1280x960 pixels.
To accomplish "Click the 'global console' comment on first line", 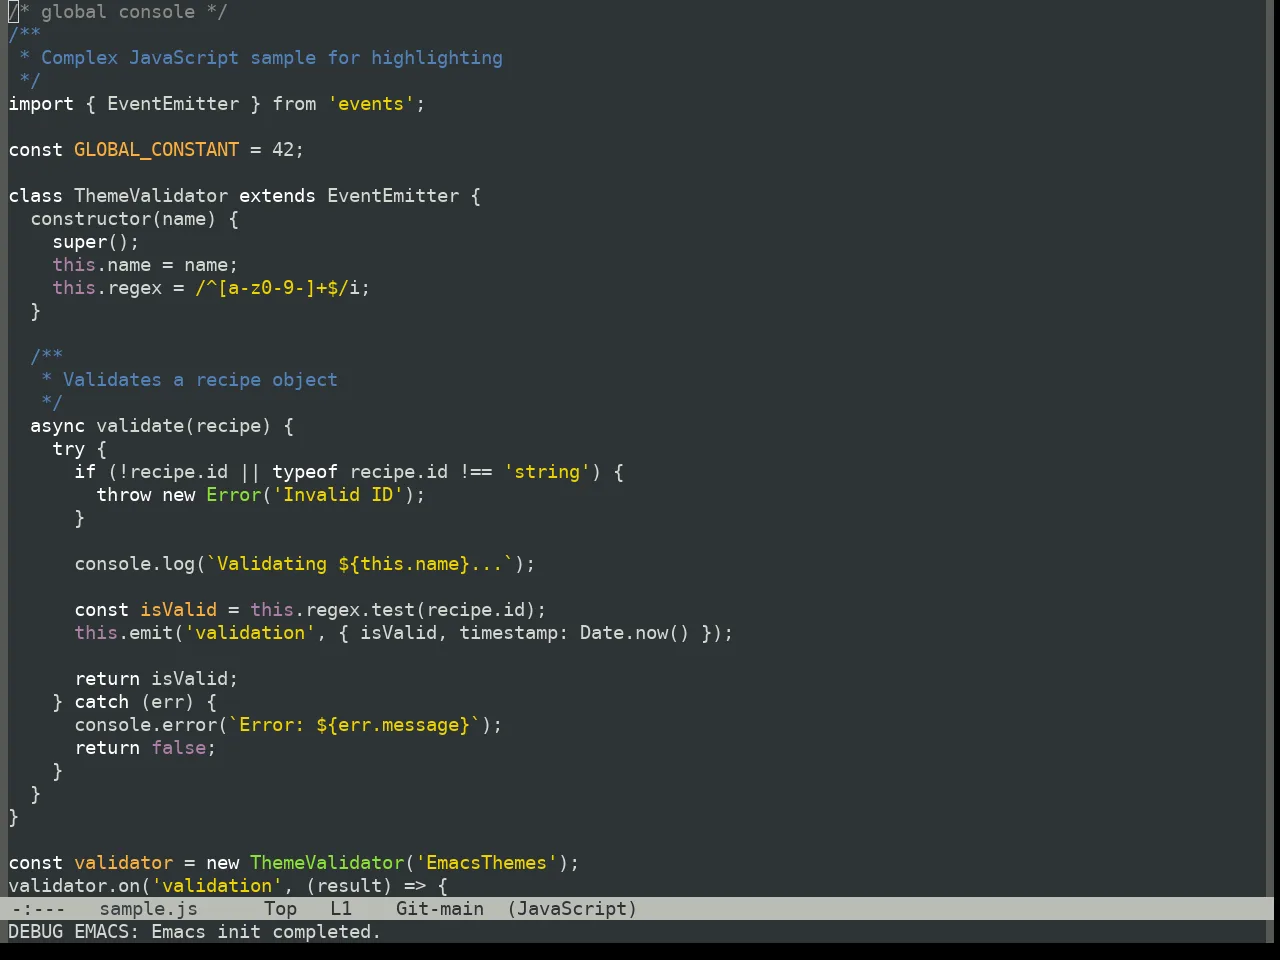I will click(x=118, y=12).
